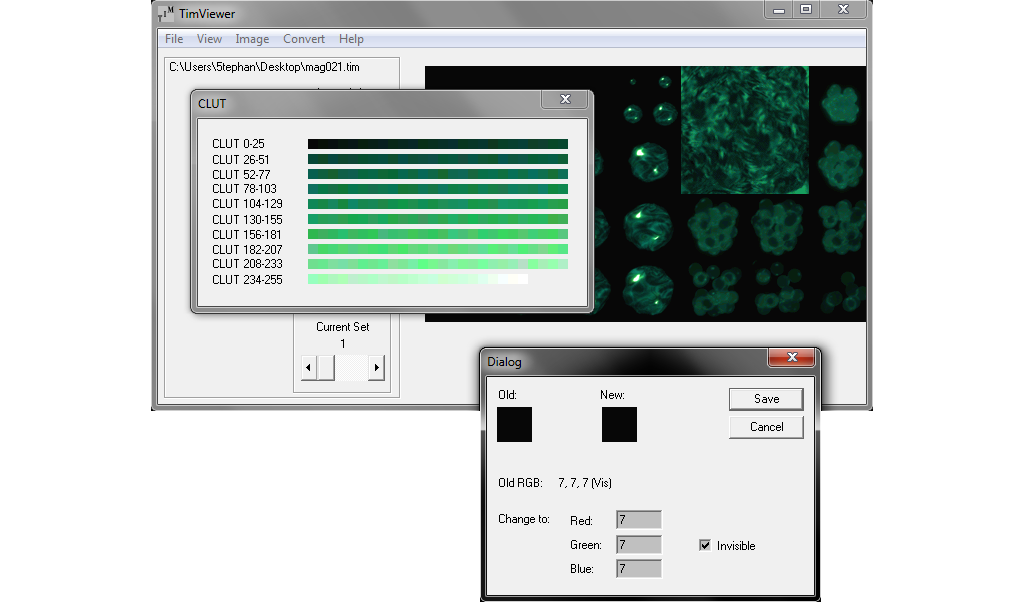
Task: Open the Help menu
Action: 351,39
